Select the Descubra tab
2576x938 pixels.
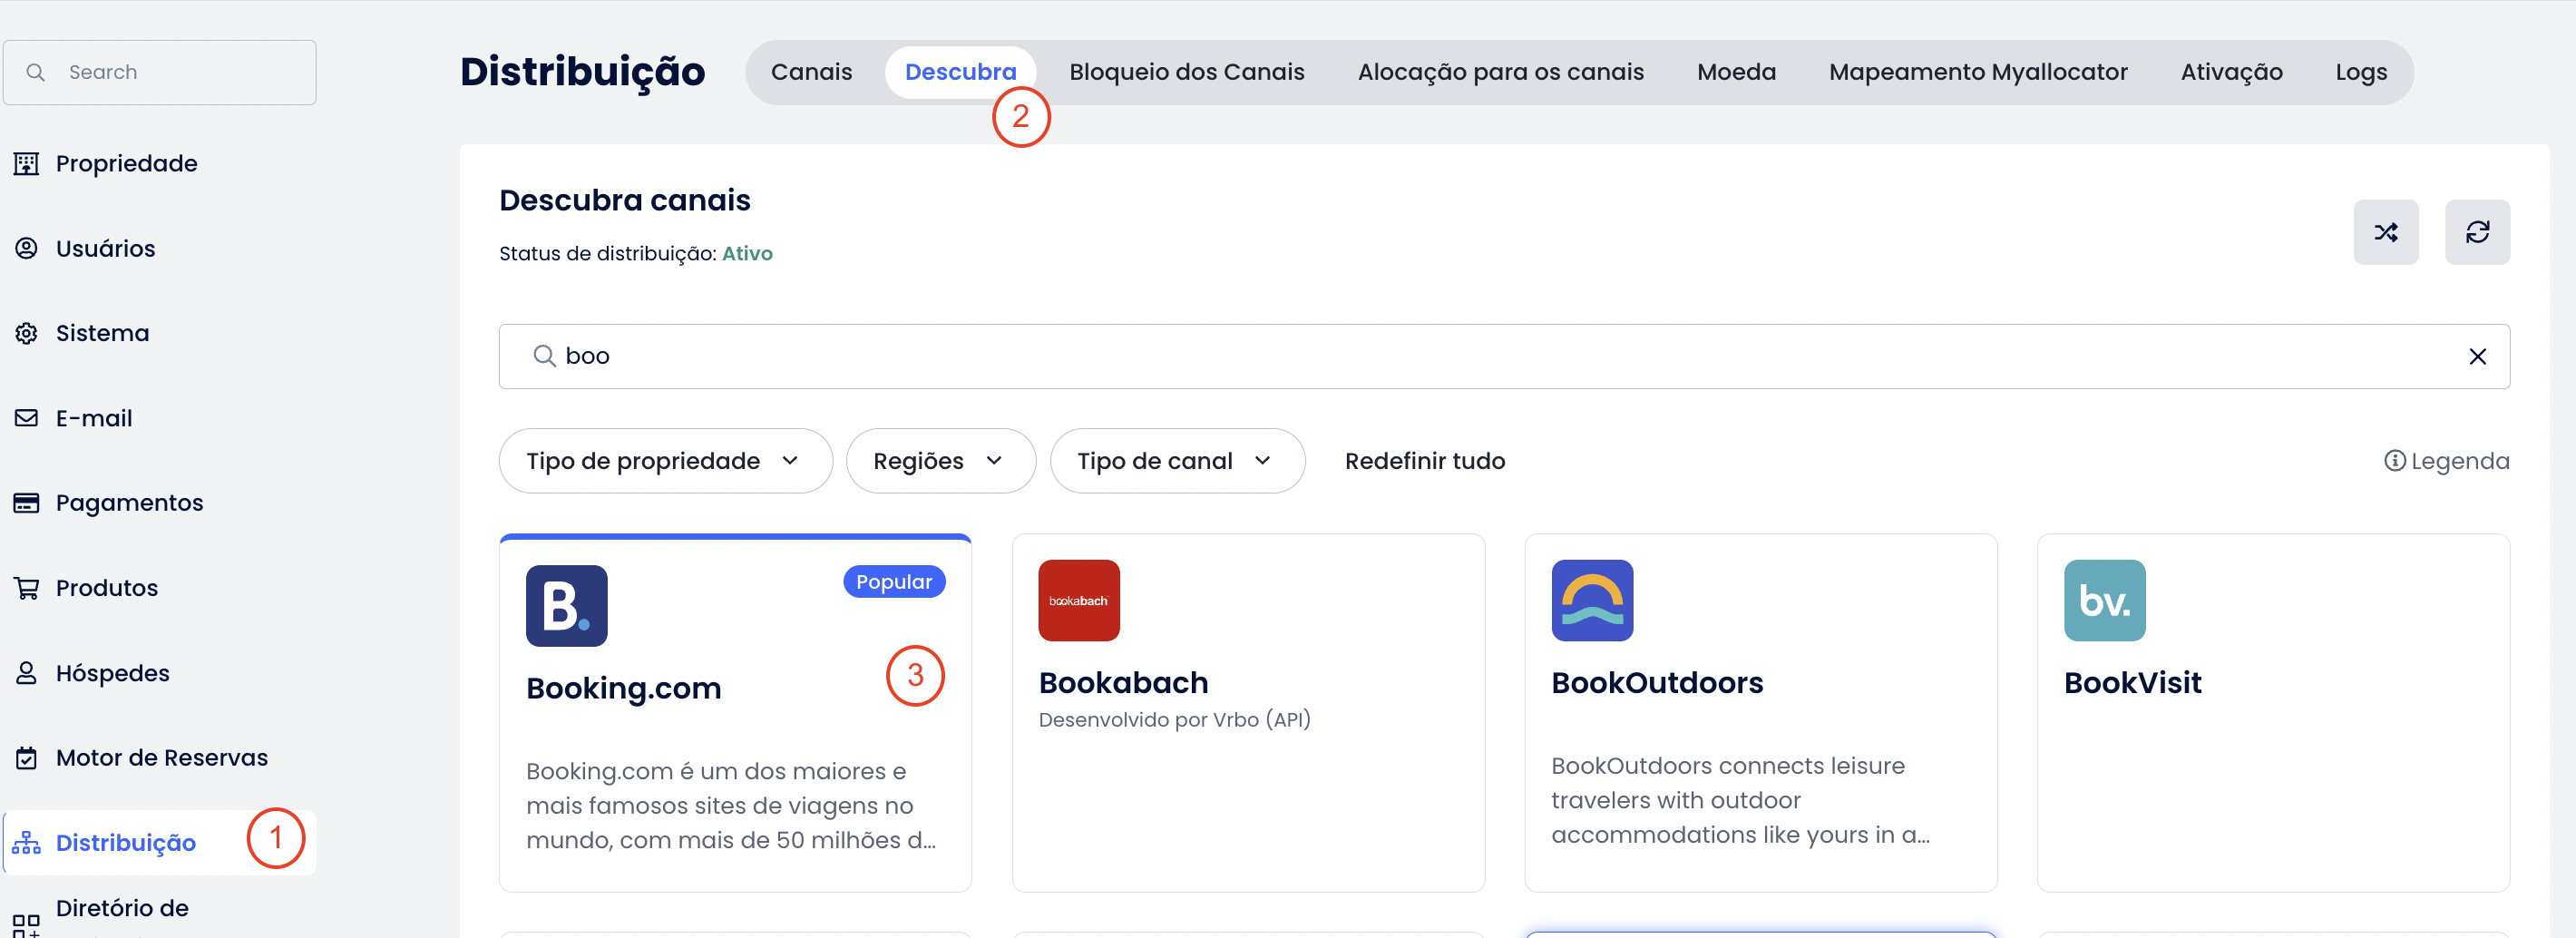coord(960,72)
